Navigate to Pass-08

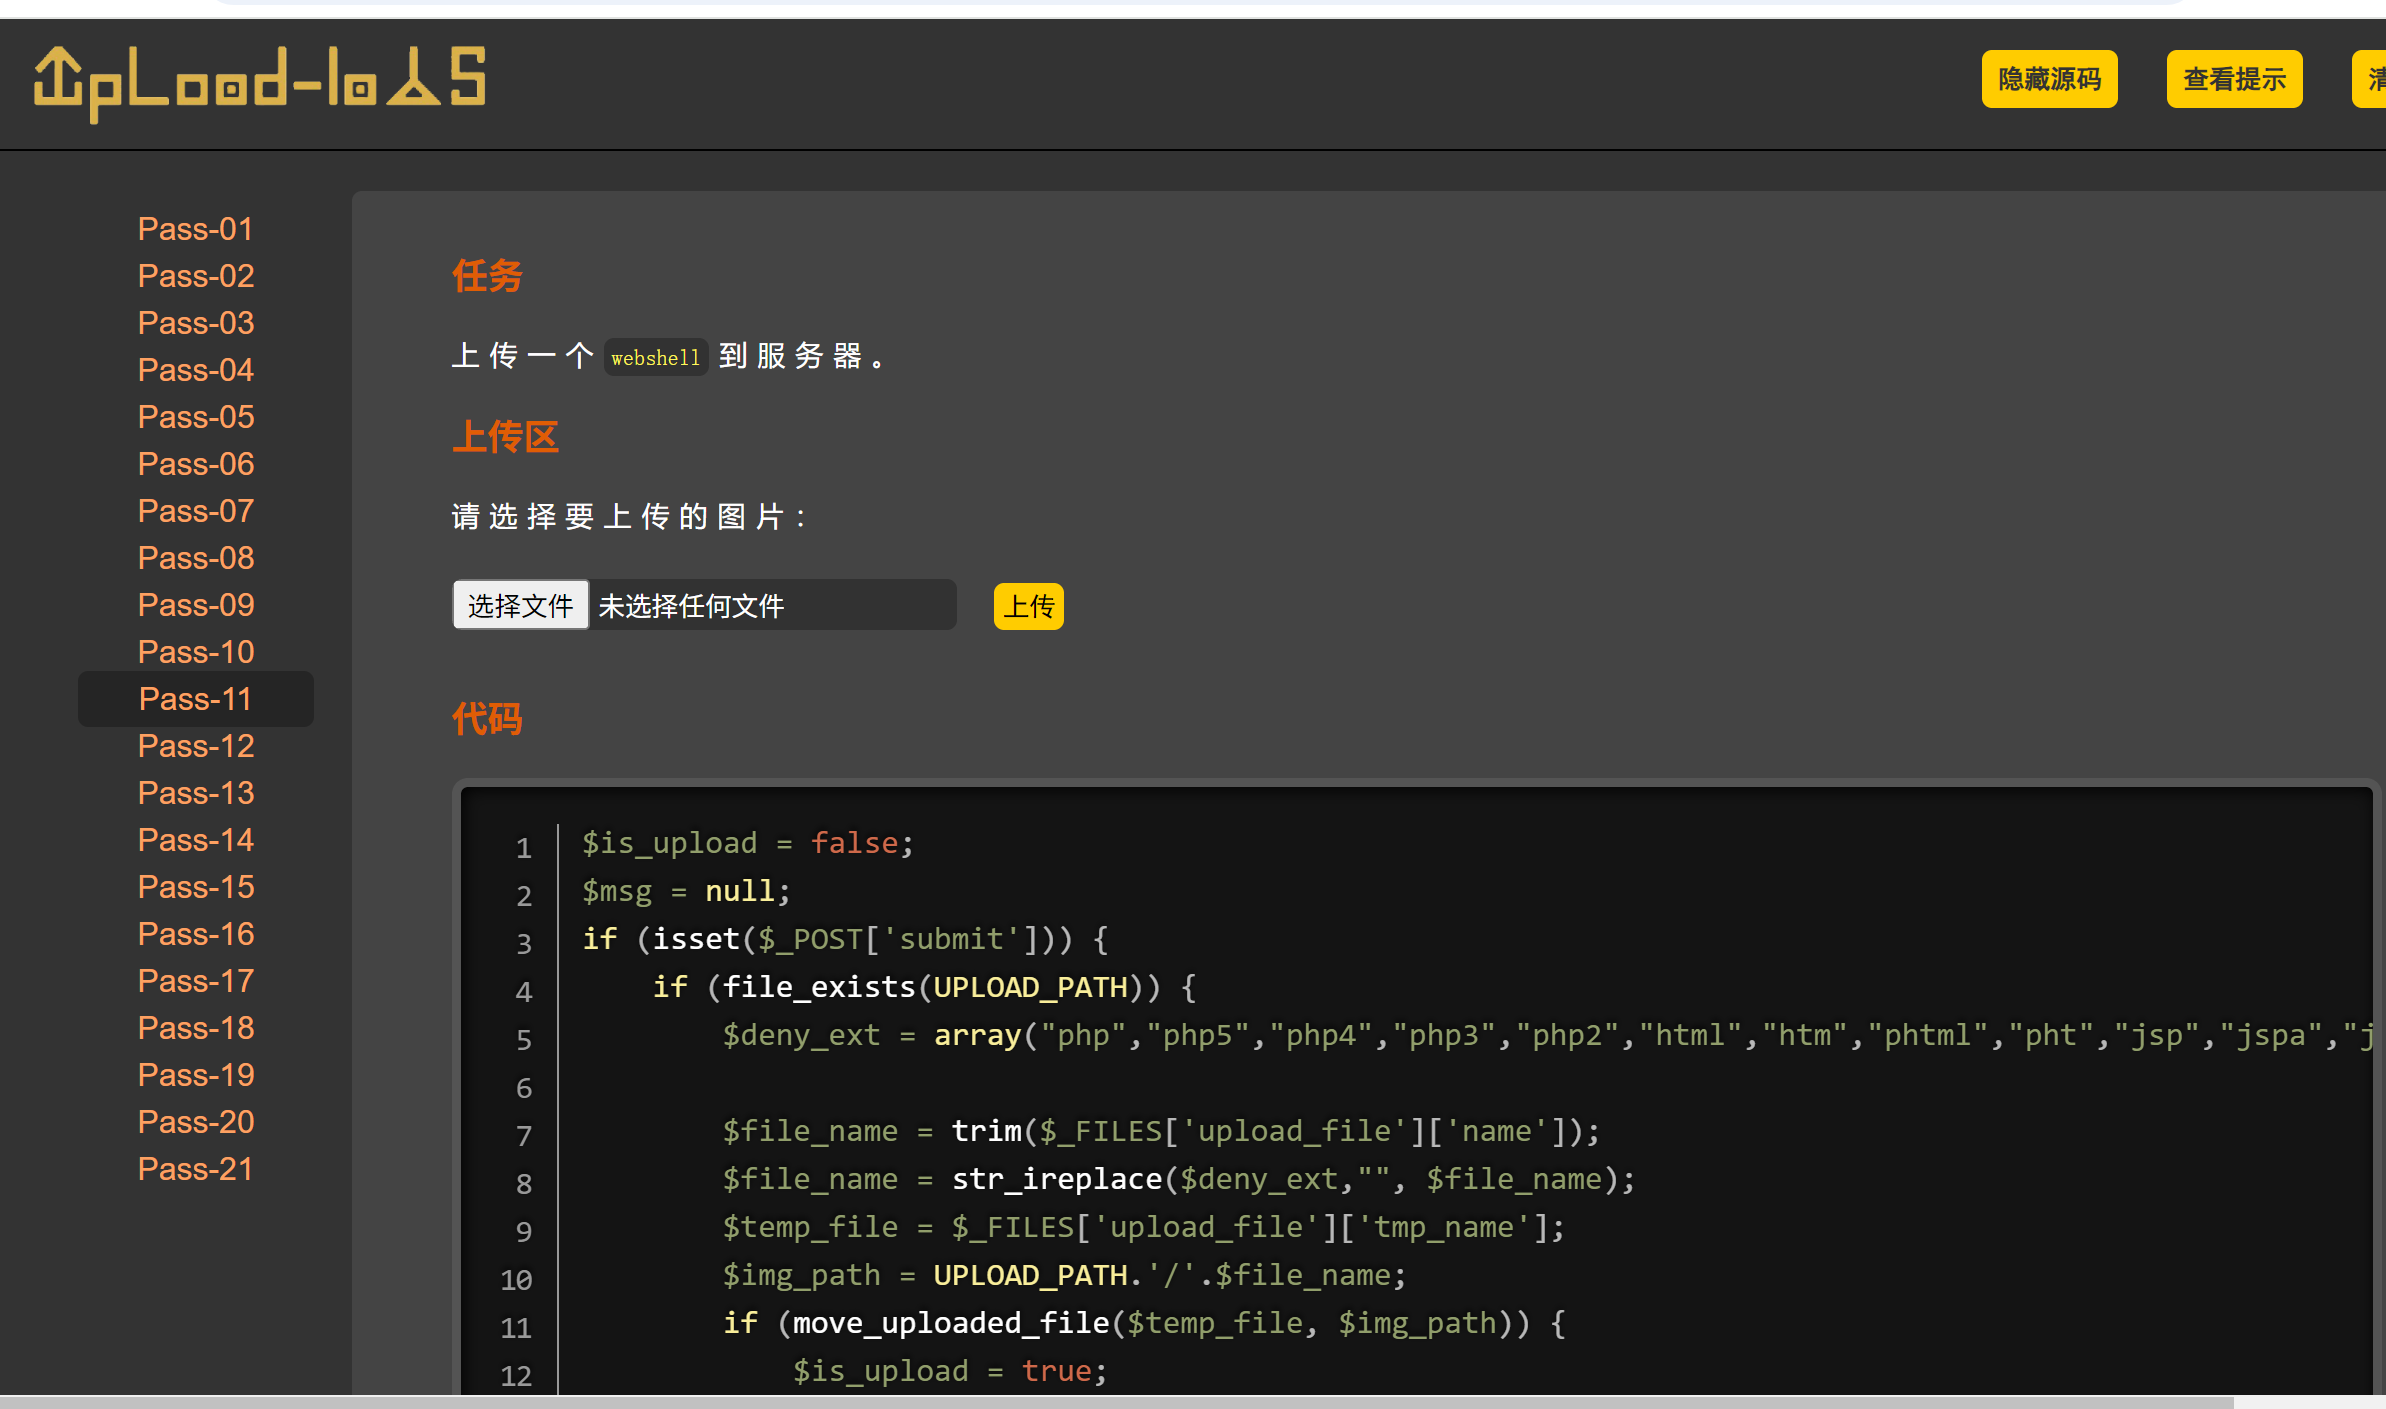195,558
